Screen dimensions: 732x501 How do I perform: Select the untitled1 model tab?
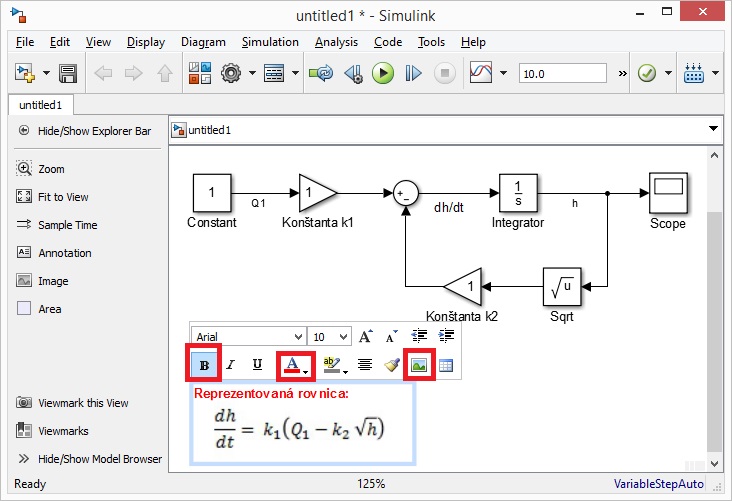(41, 105)
